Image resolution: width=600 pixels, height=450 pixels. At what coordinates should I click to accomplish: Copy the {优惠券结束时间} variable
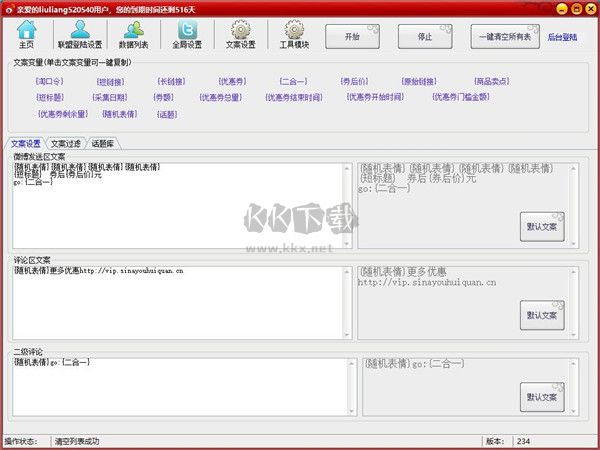coord(294,97)
